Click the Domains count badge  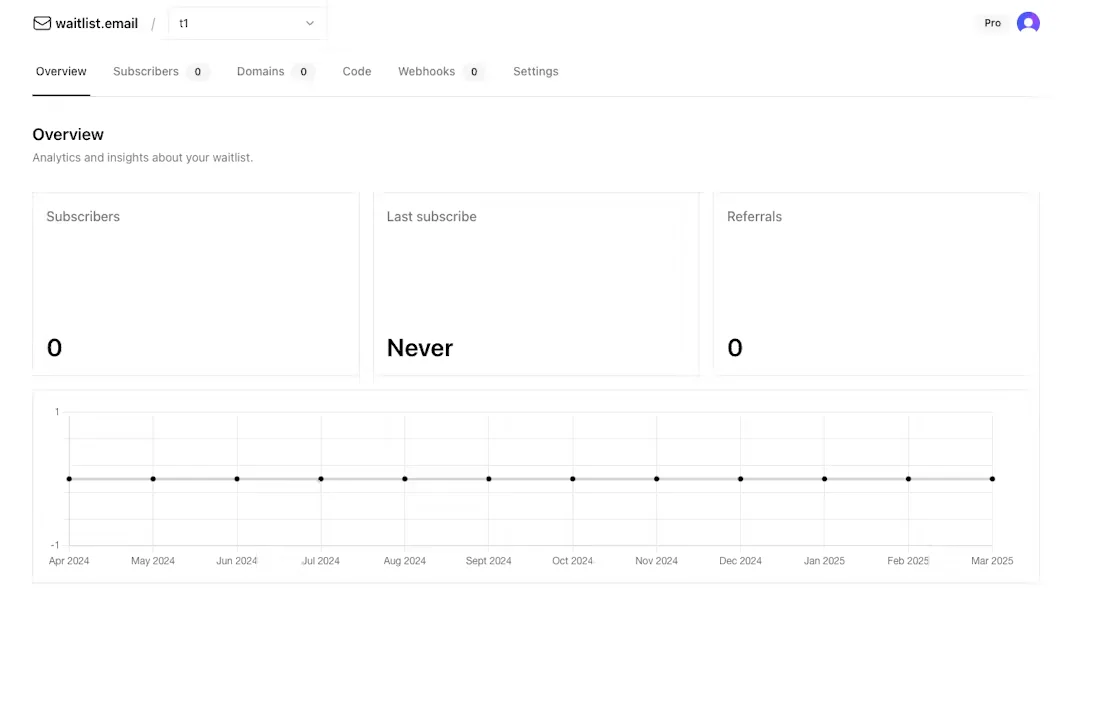click(x=303, y=71)
